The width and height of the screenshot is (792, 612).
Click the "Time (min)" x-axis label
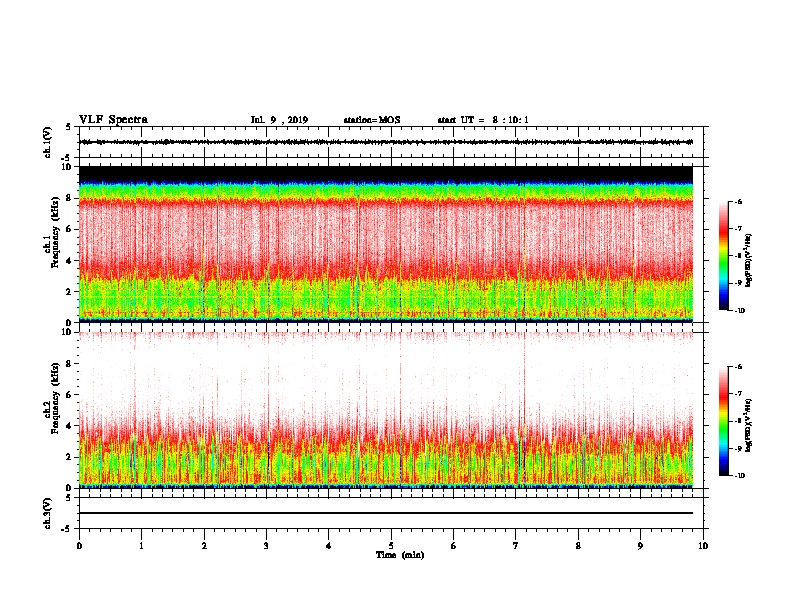coord(400,555)
